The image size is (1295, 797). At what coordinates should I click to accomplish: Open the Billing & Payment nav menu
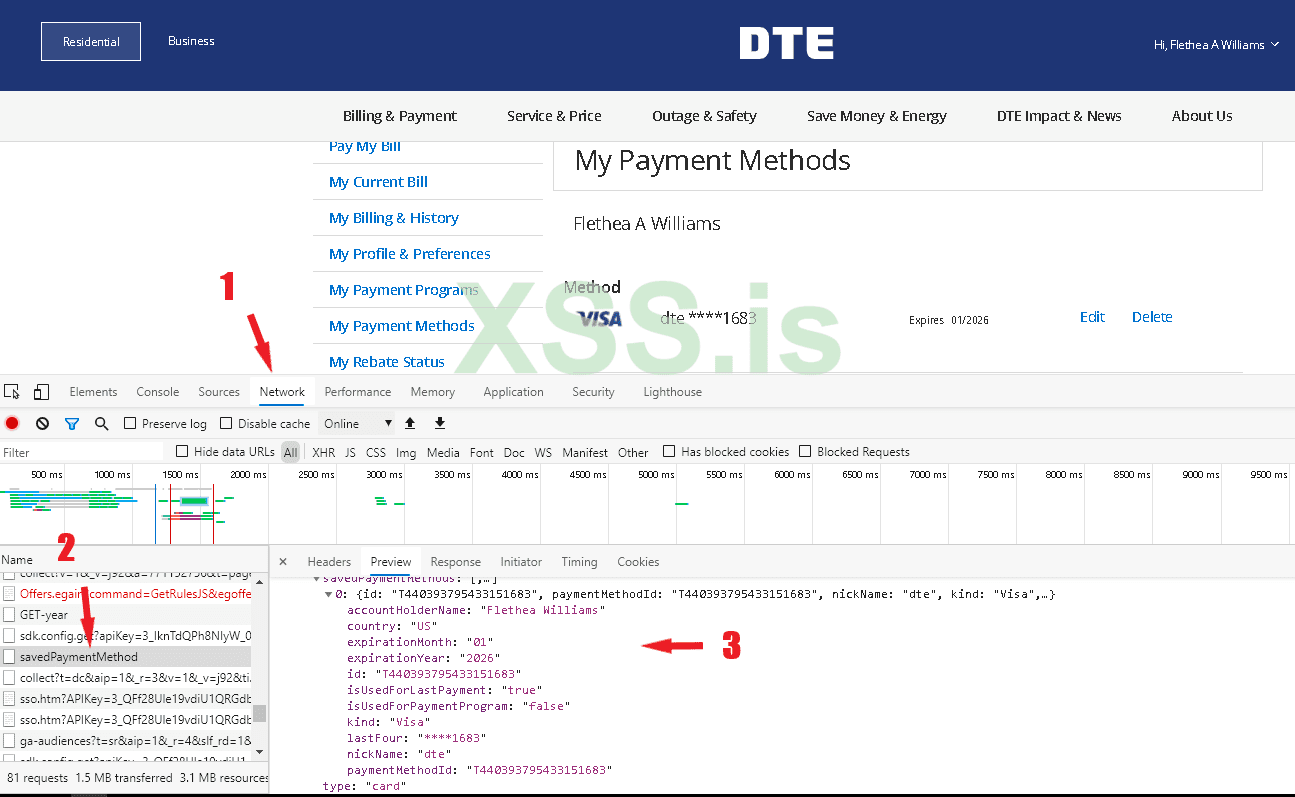400,116
